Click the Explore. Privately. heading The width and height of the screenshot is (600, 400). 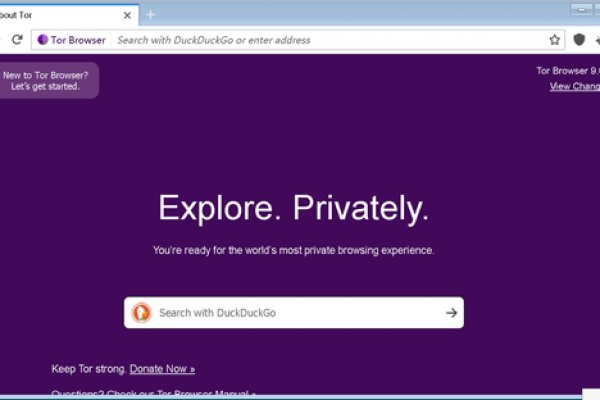(x=293, y=208)
